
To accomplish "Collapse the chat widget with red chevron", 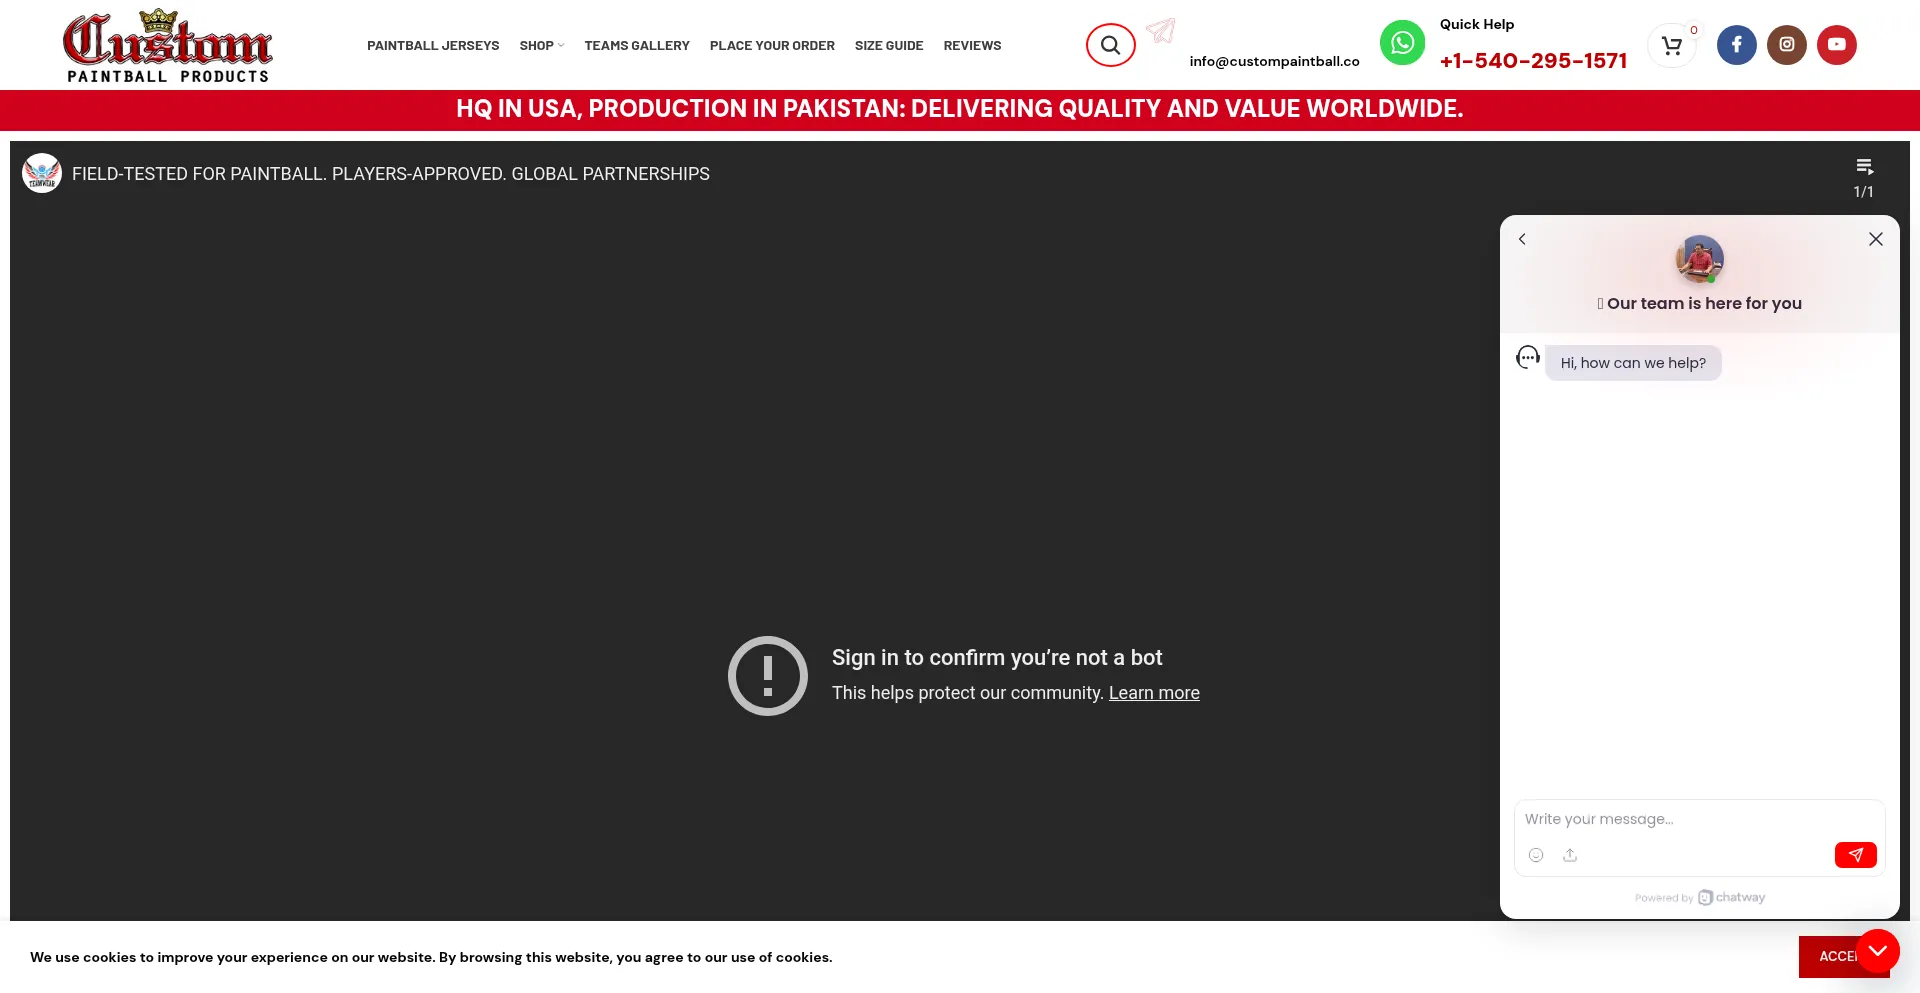I will pos(1877,950).
